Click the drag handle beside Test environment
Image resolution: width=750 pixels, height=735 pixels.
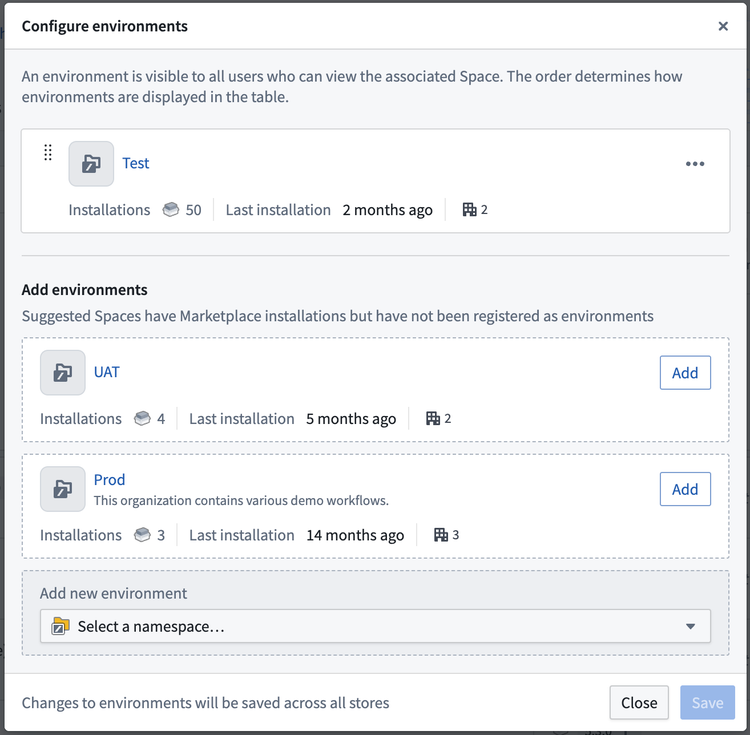pyautogui.click(x=47, y=153)
